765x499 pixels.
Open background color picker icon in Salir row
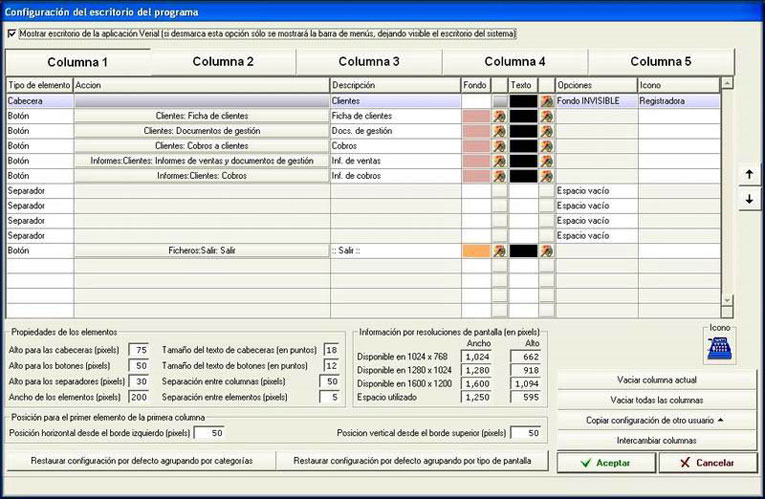coord(499,251)
